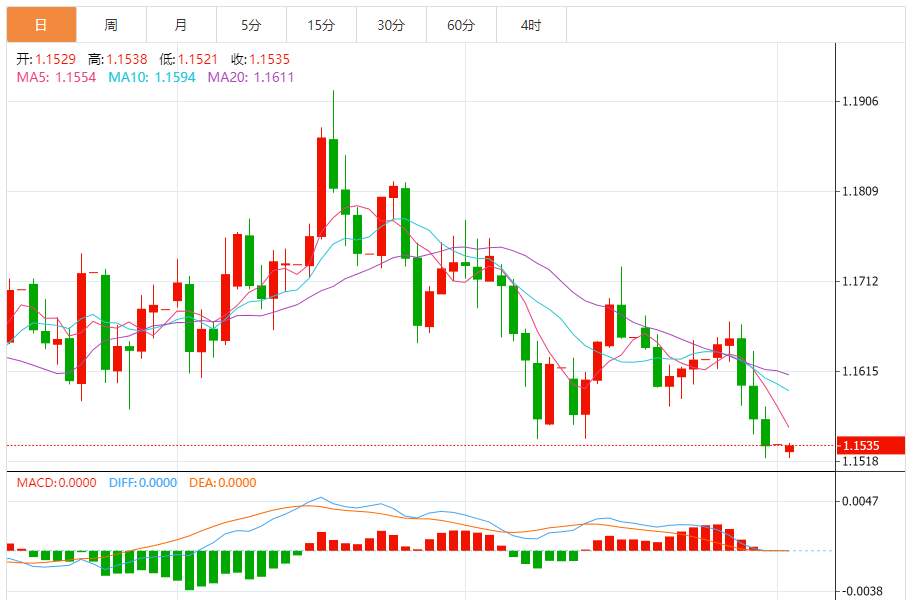Click the opening price 开:1.1529 text
Viewport: 910px width, 600px height.
pyautogui.click(x=46, y=60)
